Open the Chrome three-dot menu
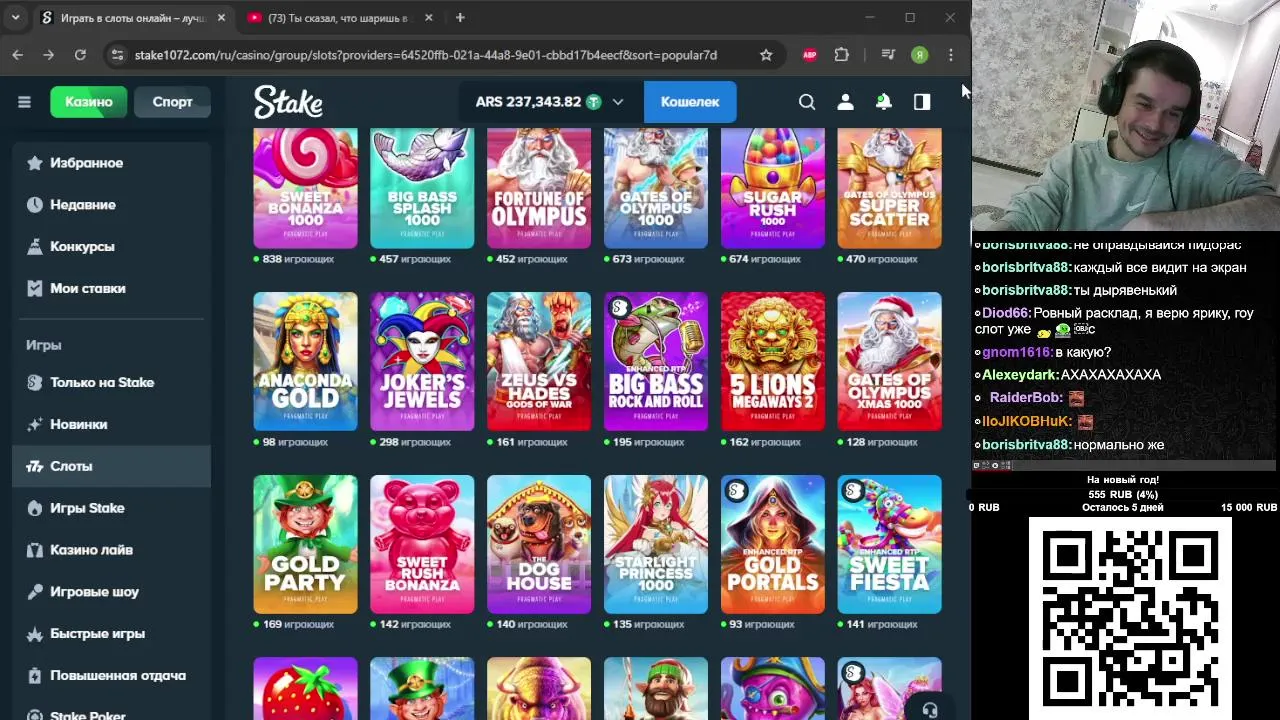This screenshot has height=720, width=1280. coord(951,55)
